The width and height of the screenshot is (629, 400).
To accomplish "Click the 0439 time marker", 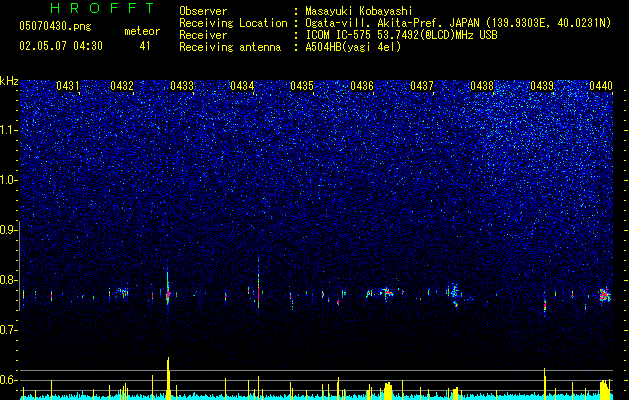I will point(542,86).
